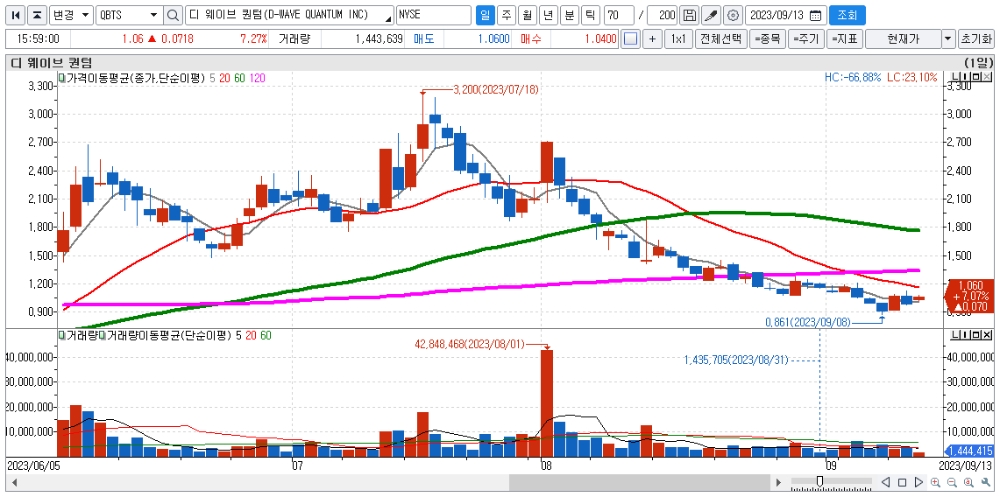Open chart tools via the wrench icon

(985, 482)
